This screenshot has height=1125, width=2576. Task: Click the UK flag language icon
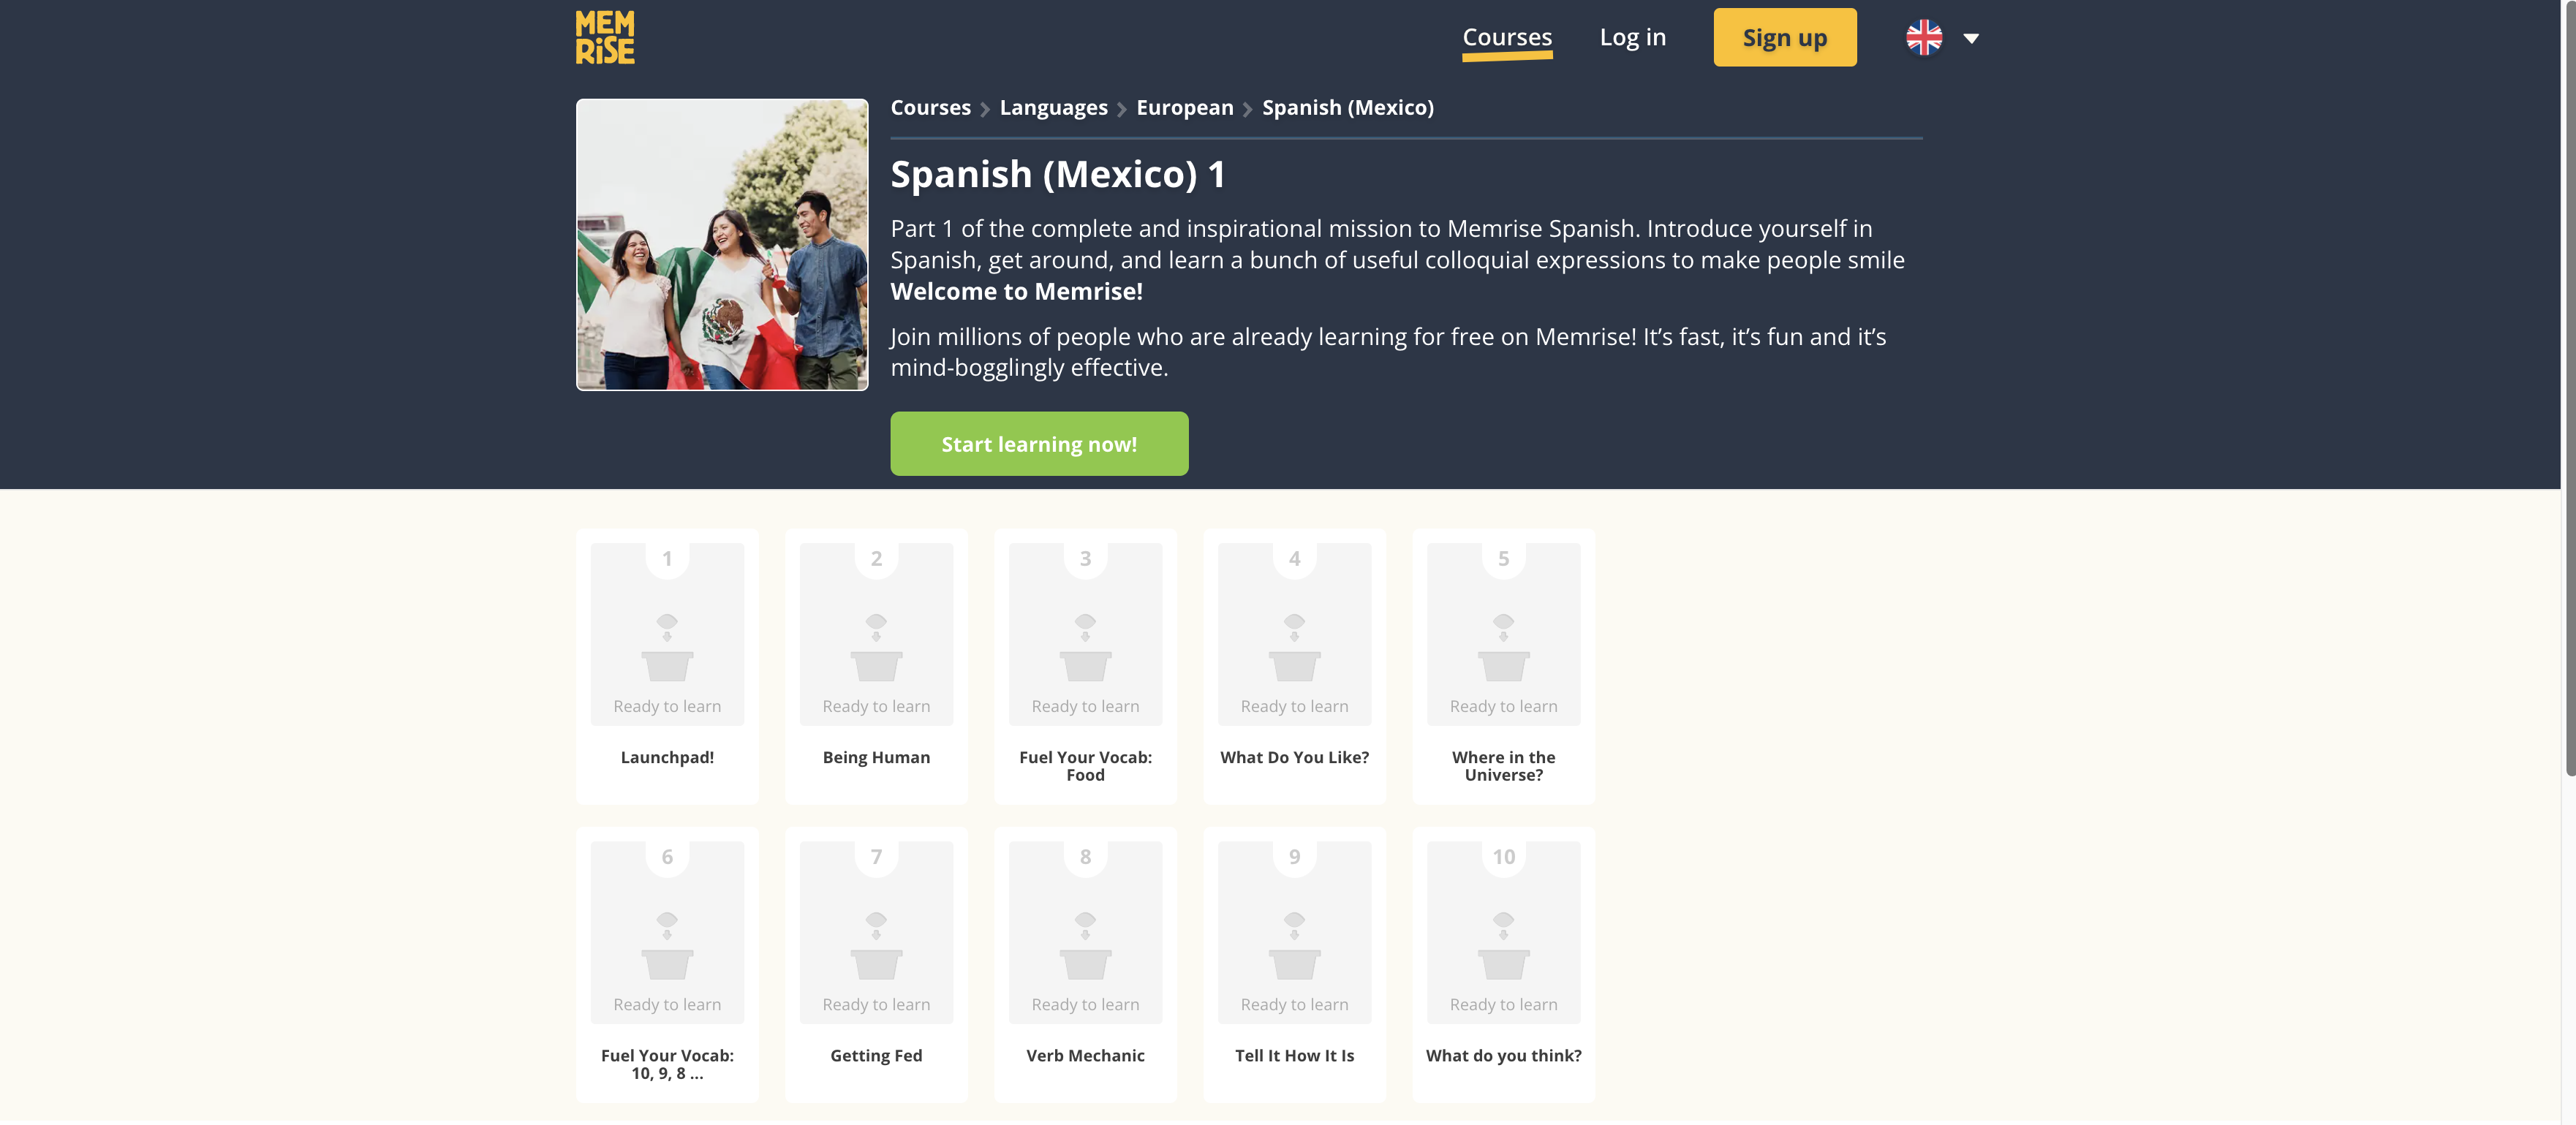point(1923,38)
